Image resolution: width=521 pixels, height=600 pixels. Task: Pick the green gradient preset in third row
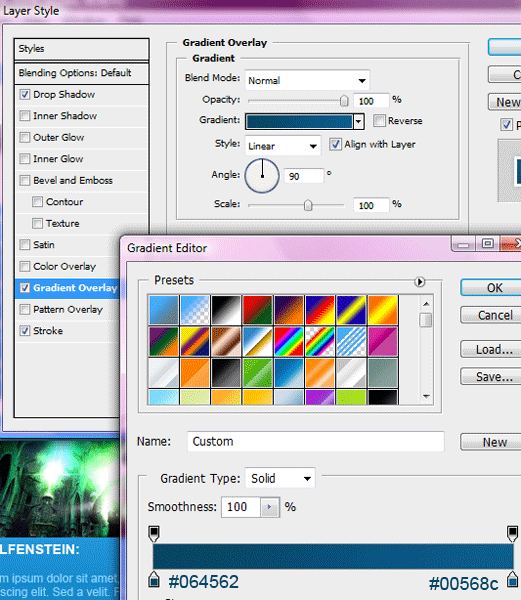click(257, 372)
